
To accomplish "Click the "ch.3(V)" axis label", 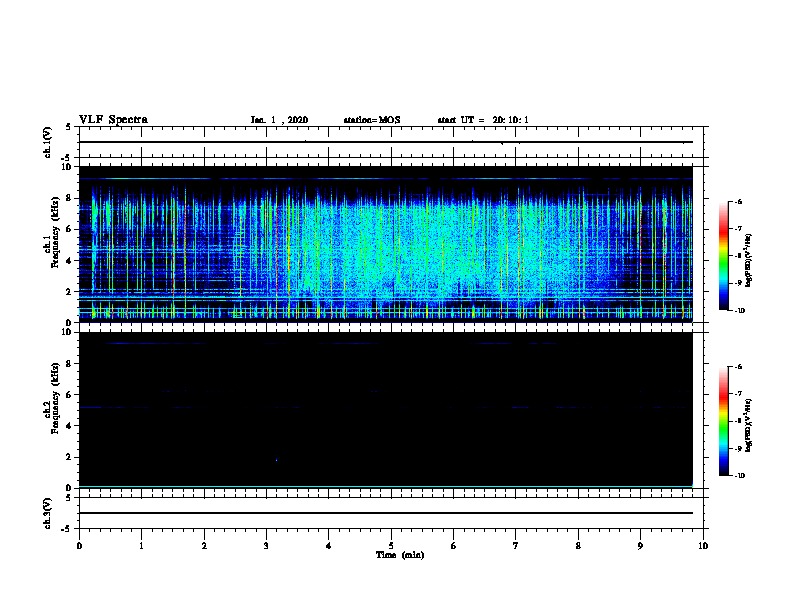I will tap(48, 513).
